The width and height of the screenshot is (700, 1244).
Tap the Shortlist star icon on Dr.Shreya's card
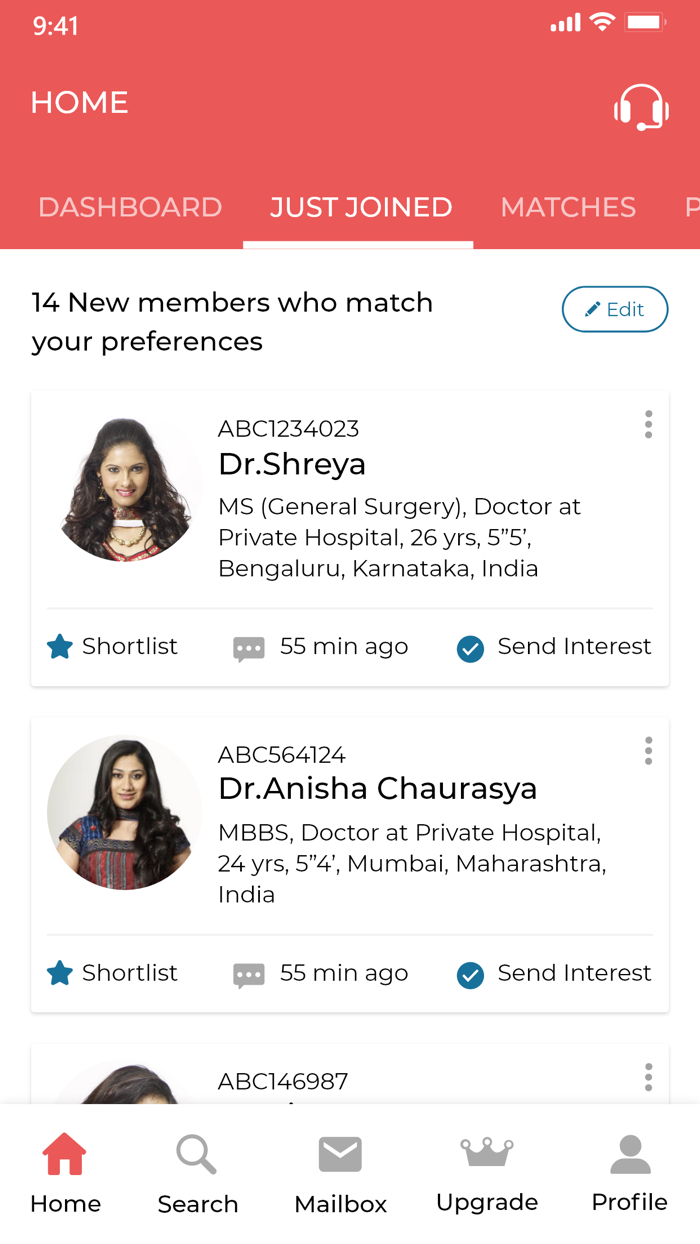tap(58, 647)
